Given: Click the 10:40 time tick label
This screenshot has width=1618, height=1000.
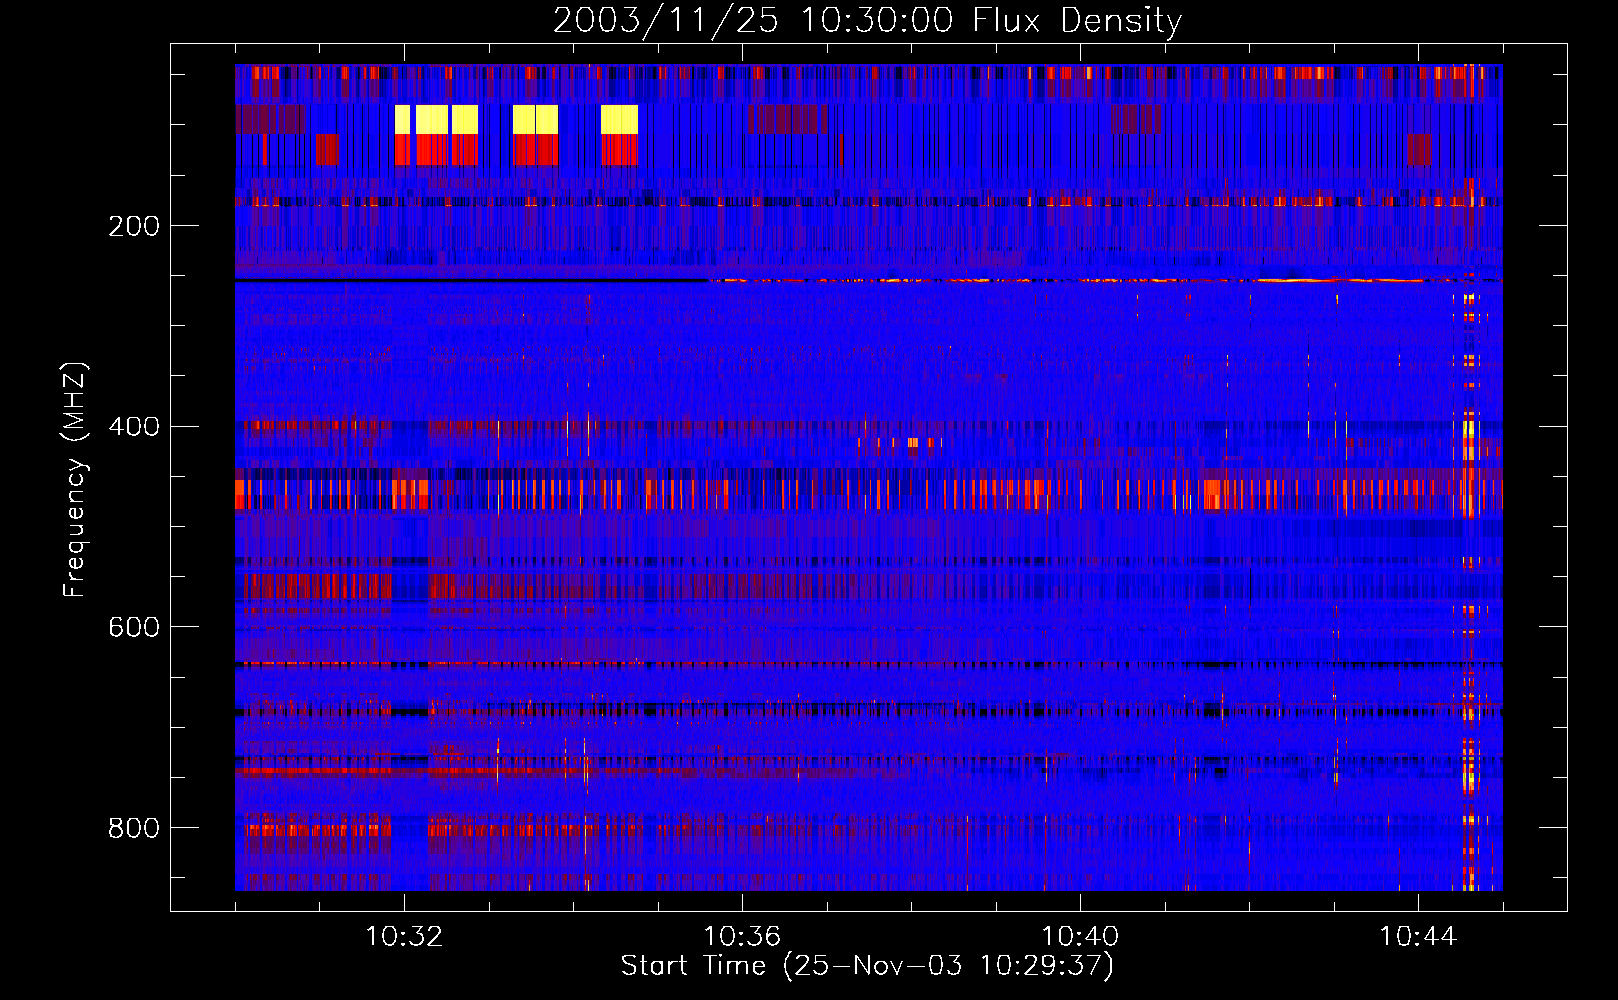Looking at the screenshot, I should click(1080, 937).
